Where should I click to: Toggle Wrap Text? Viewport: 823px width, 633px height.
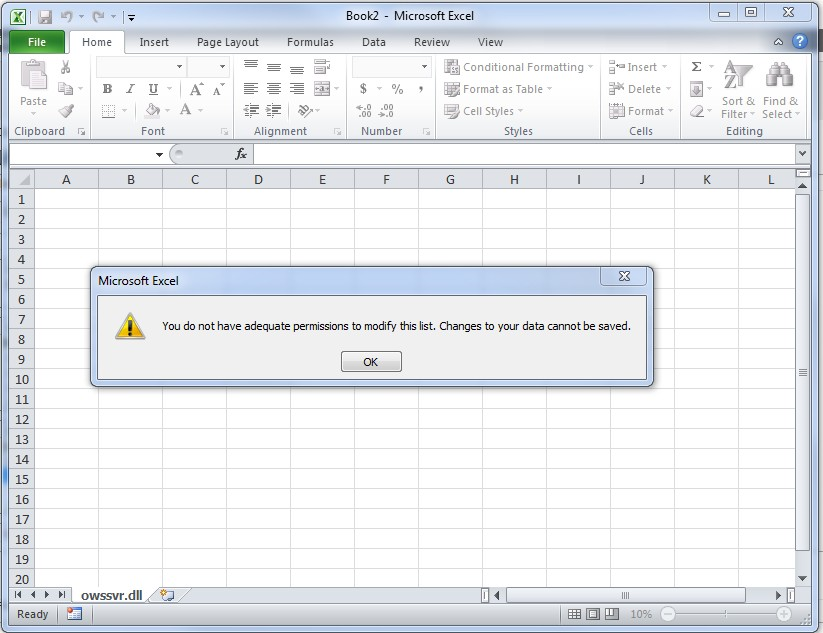pyautogui.click(x=322, y=67)
